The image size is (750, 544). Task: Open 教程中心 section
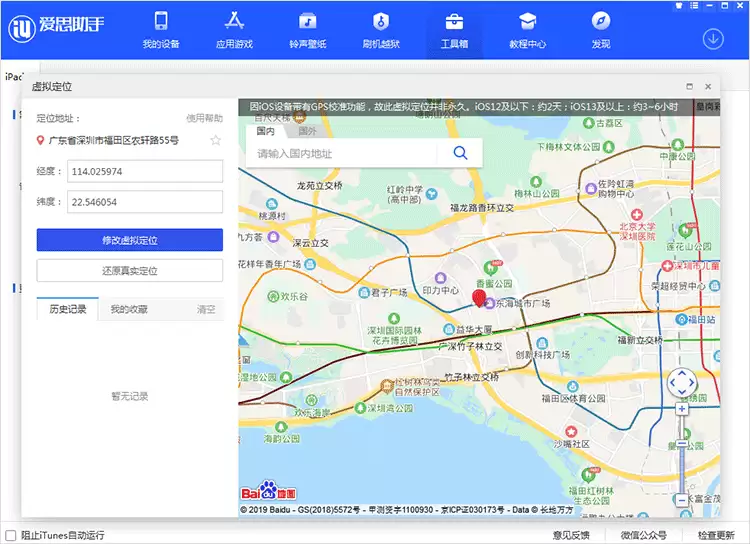(x=527, y=30)
